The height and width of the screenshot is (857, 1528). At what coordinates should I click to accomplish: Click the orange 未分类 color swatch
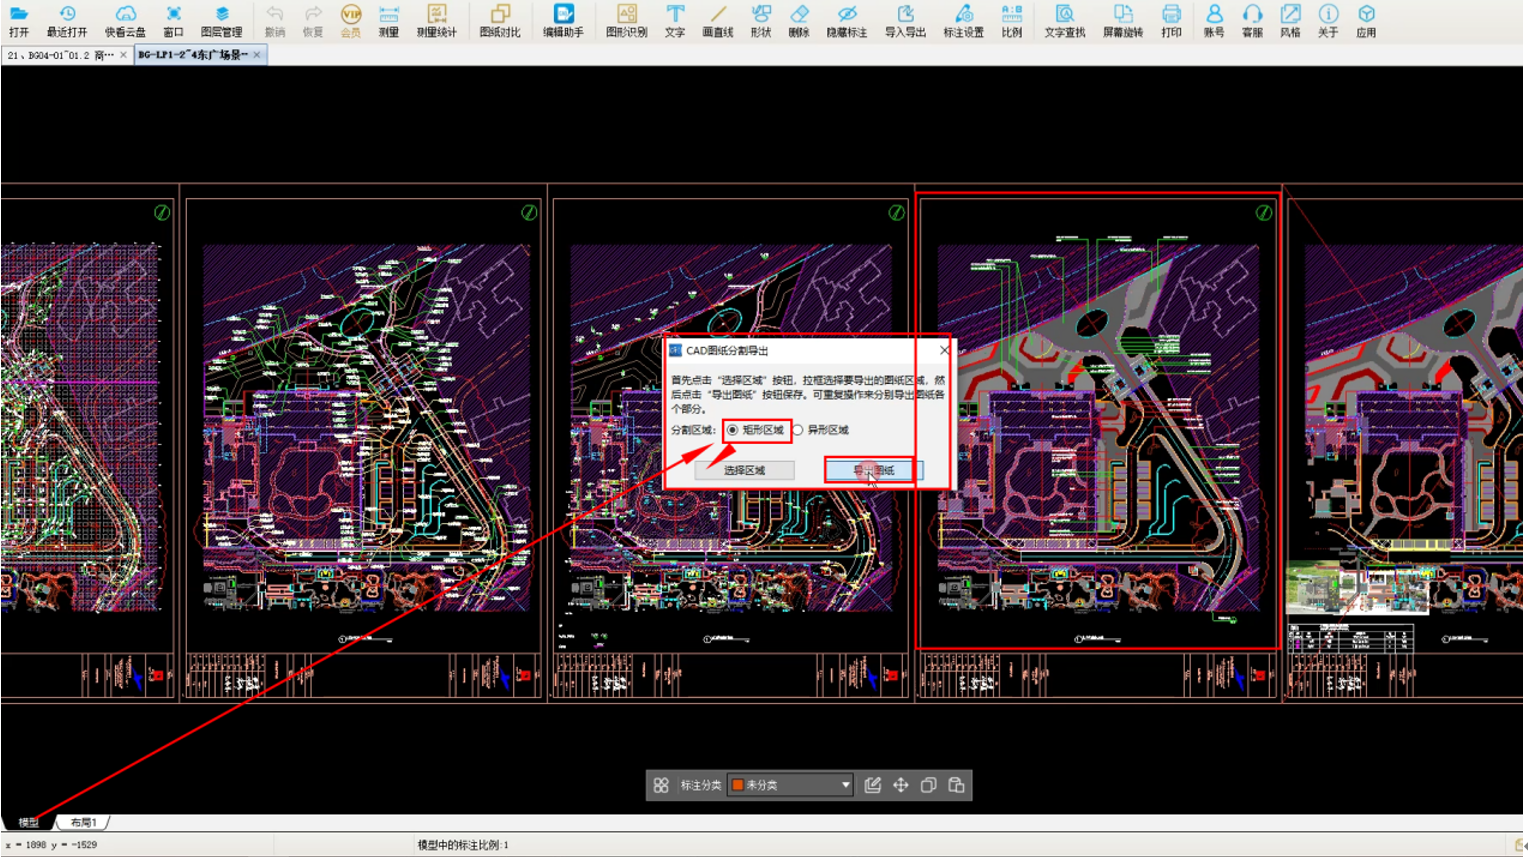tap(738, 785)
